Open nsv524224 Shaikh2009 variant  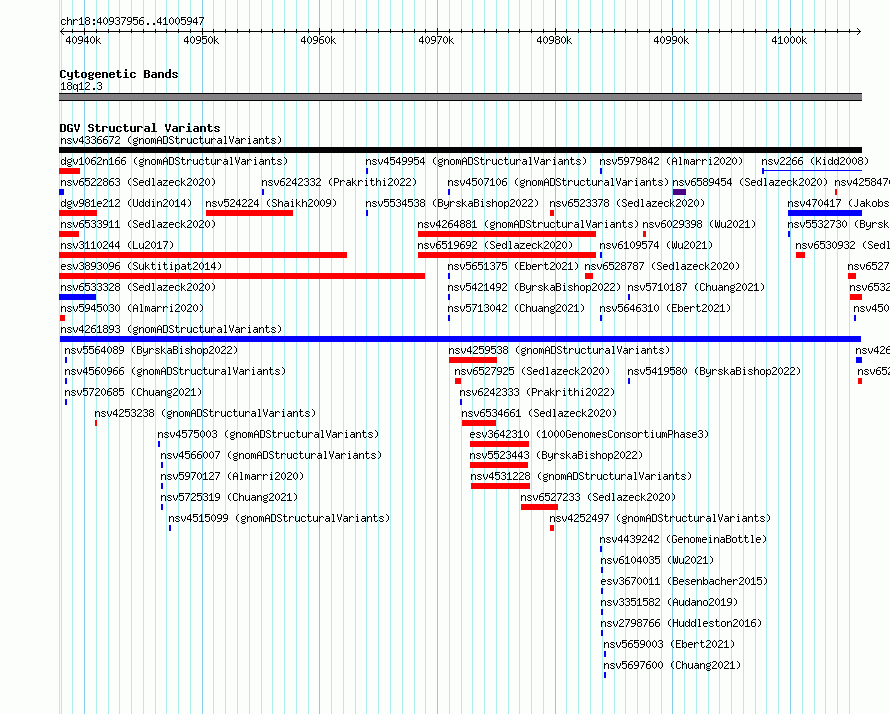271,203
